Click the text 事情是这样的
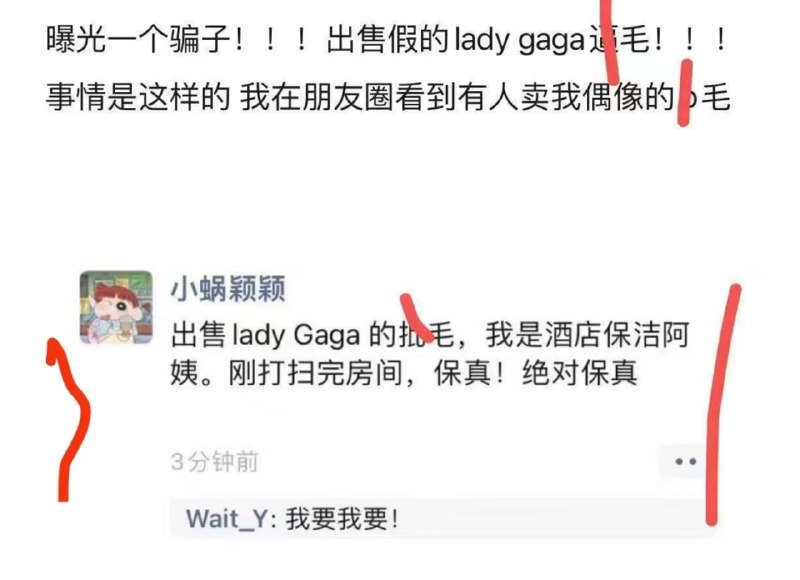This screenshot has width=800, height=580. (138, 97)
